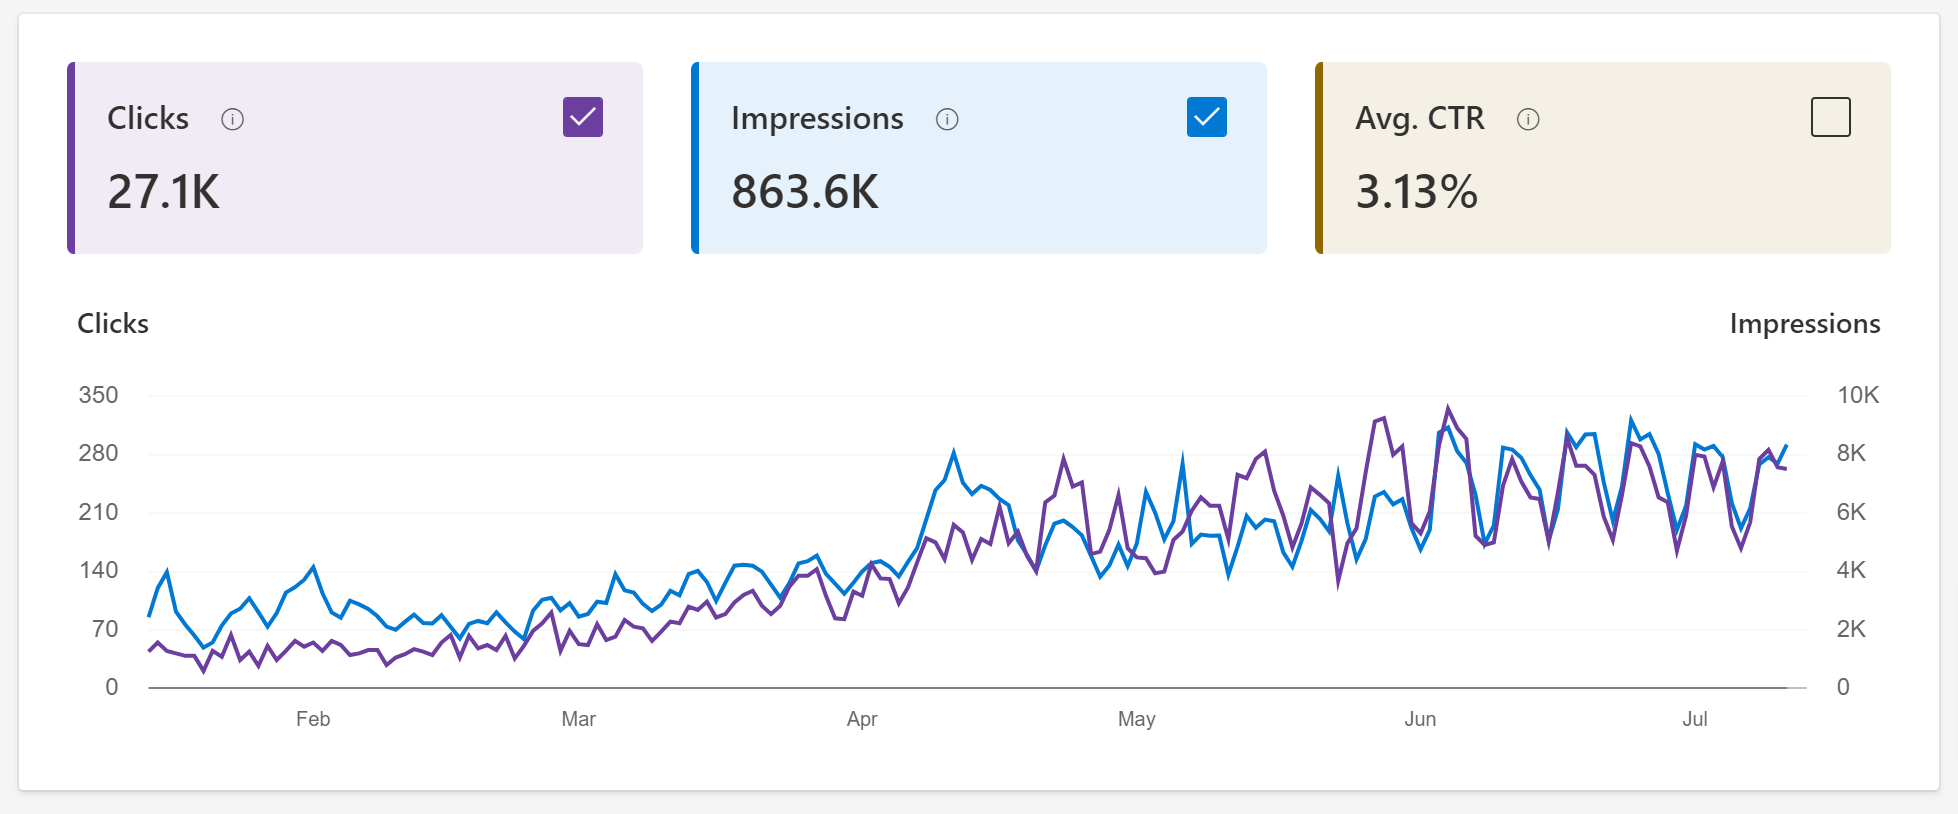This screenshot has width=1958, height=814.
Task: Click the Jun label on the chart axis
Action: tap(1420, 719)
